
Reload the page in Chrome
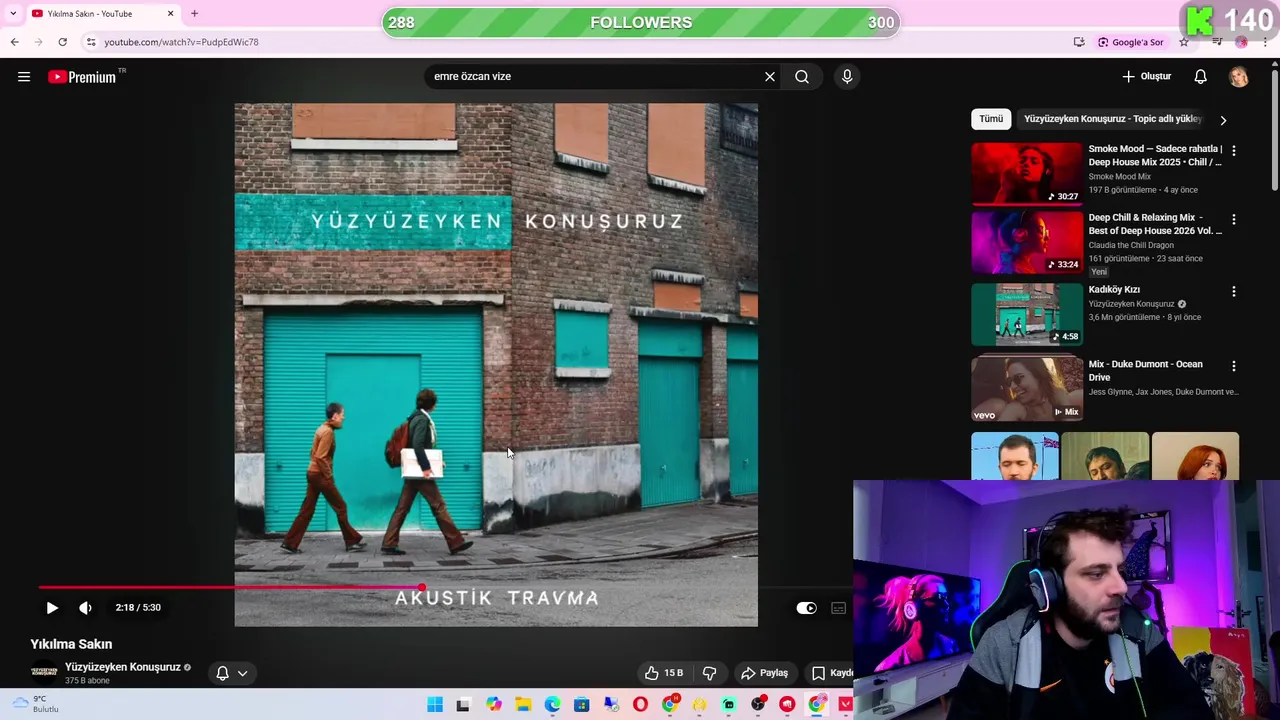pos(62,42)
